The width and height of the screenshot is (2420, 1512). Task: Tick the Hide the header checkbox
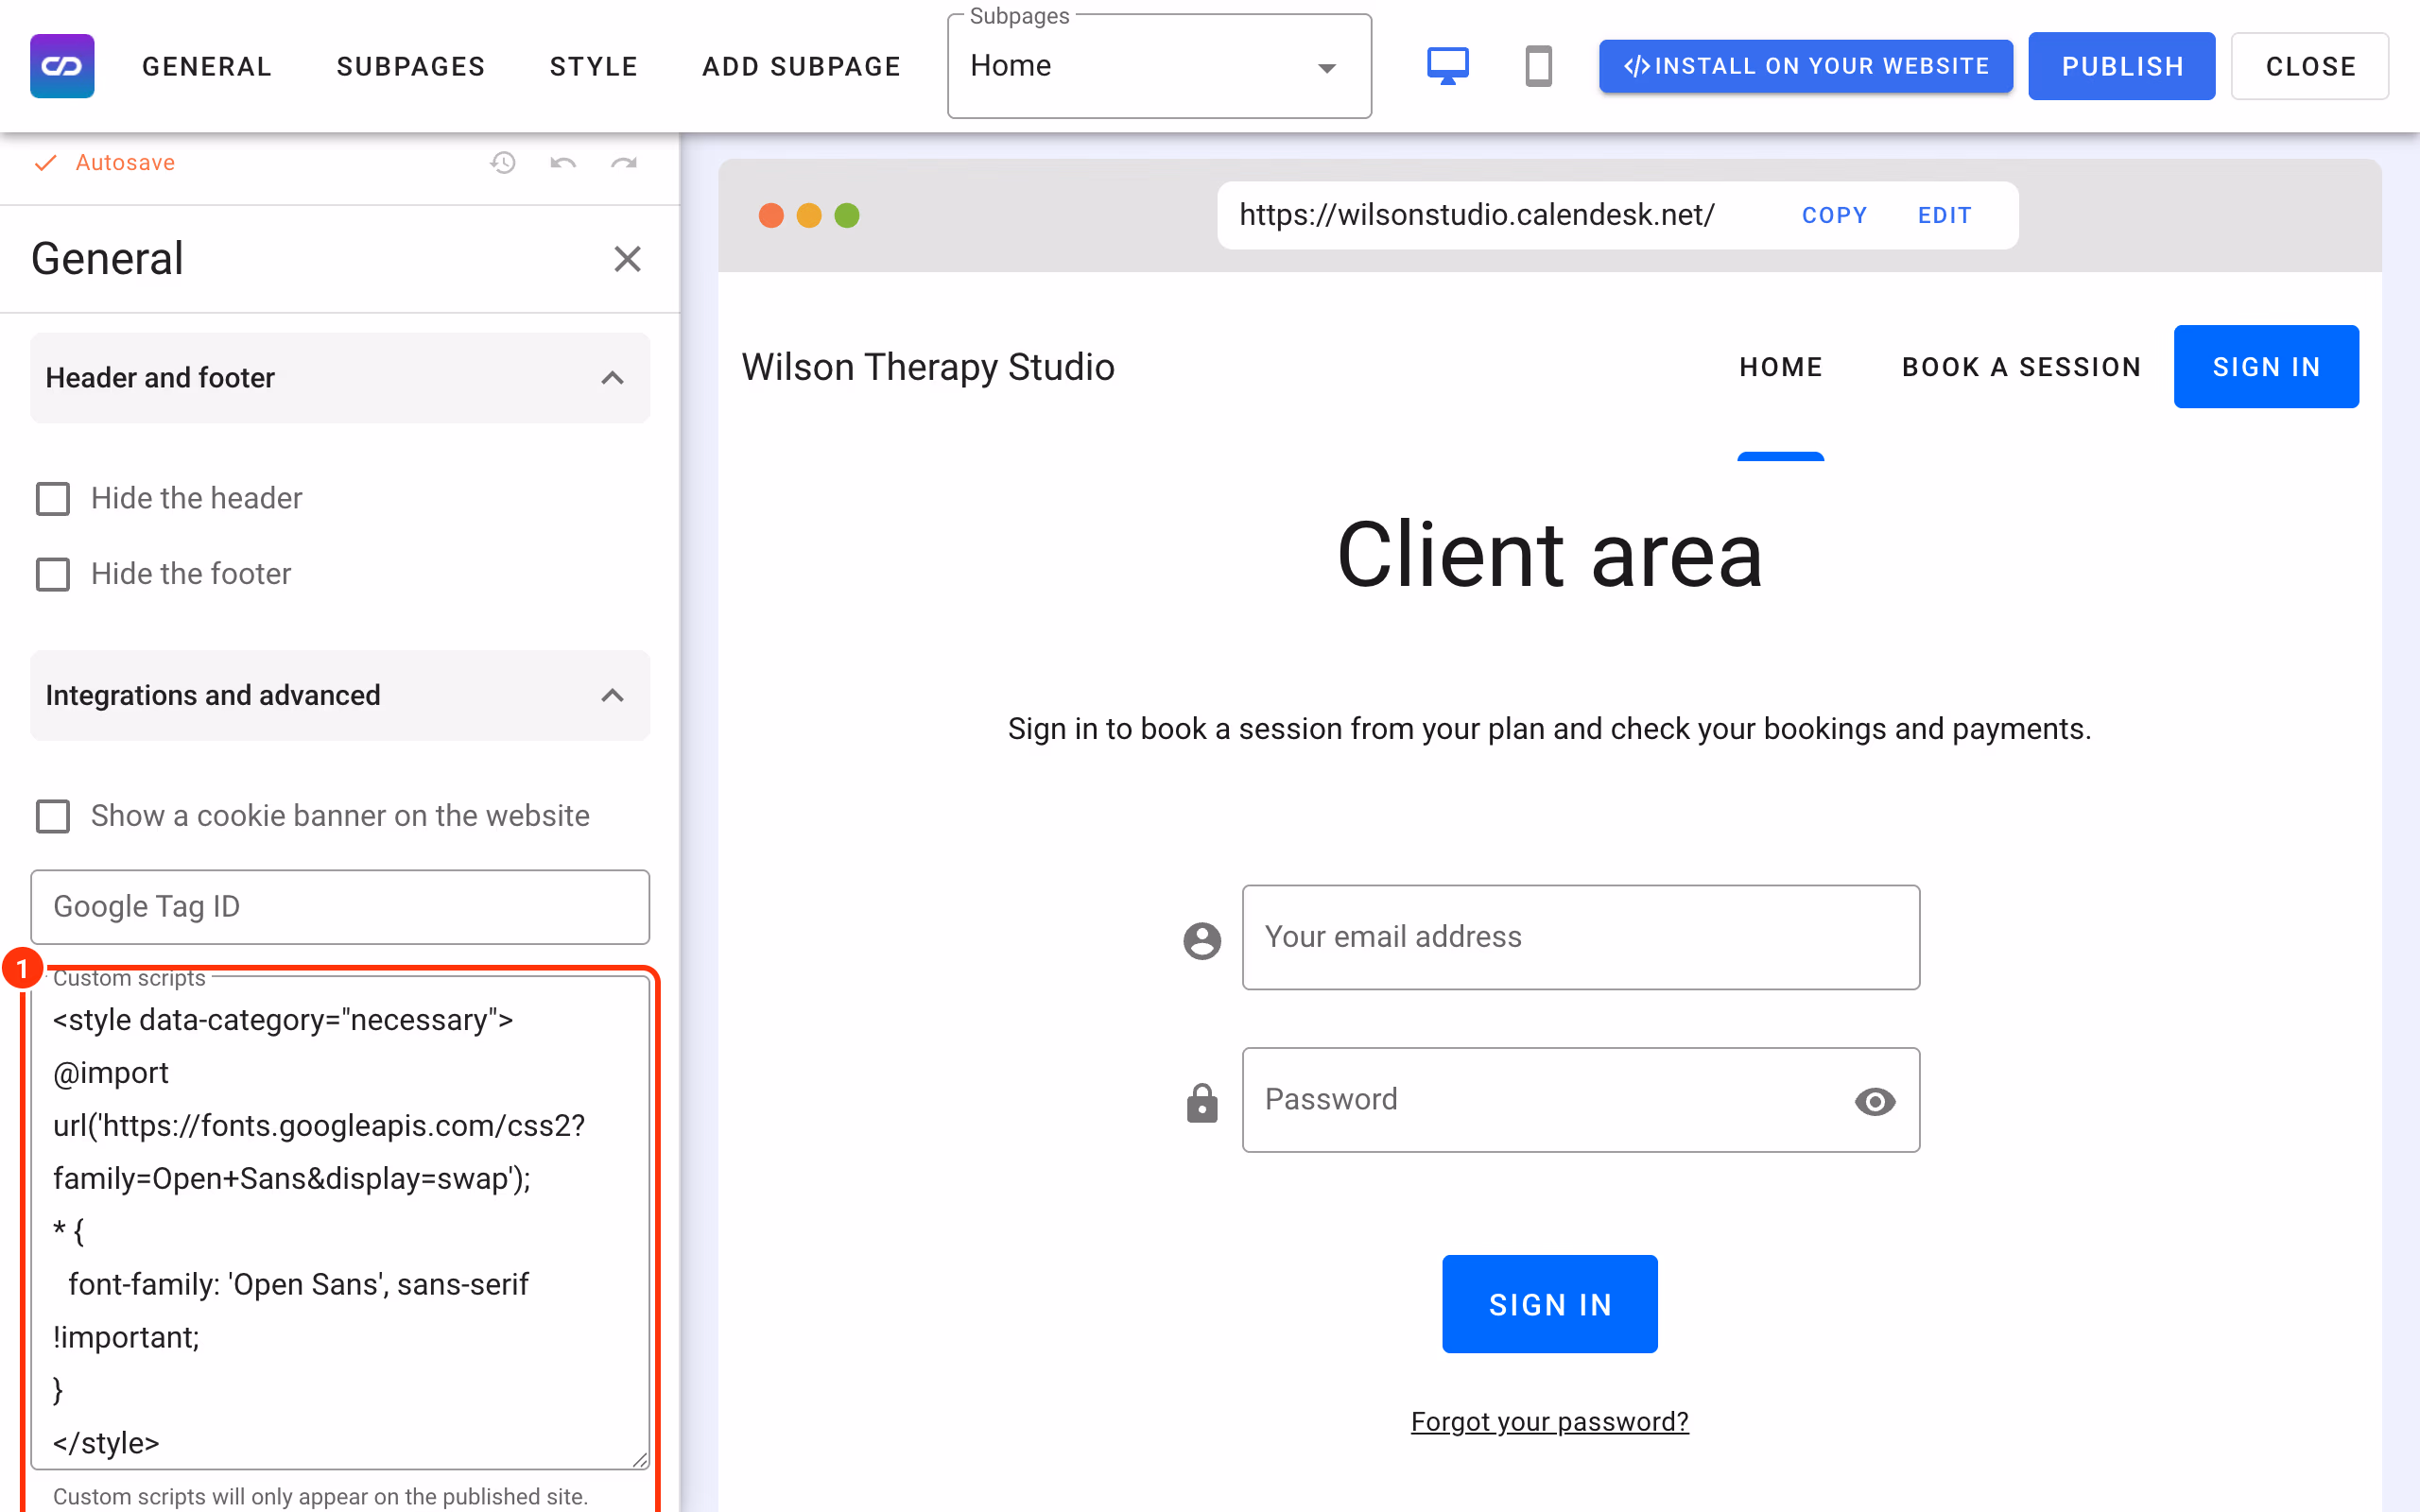tap(53, 498)
